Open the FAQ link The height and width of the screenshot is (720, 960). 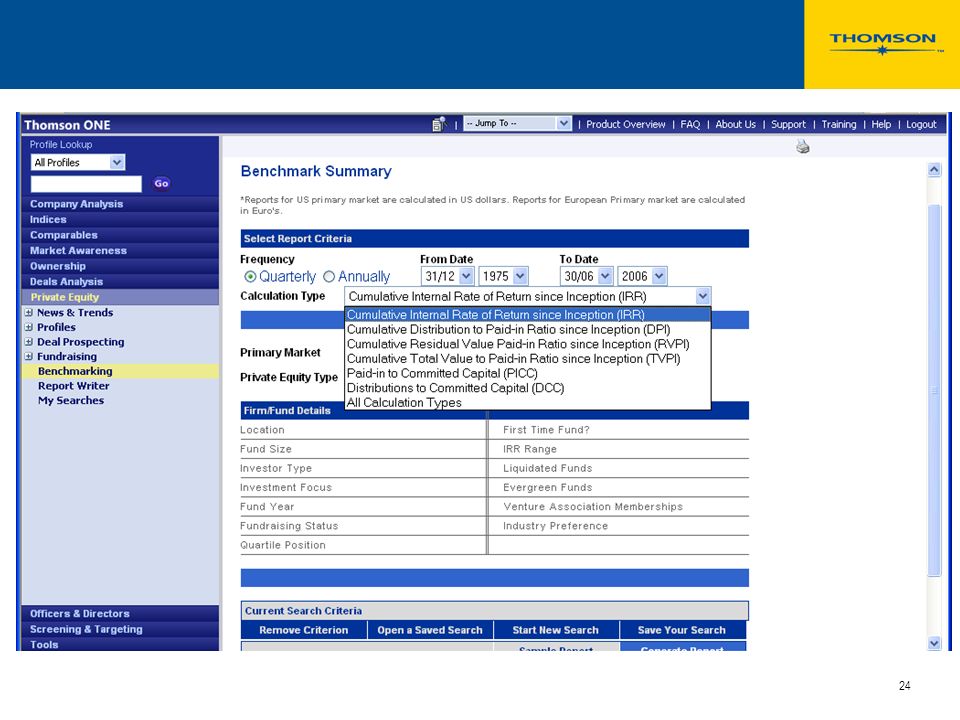[690, 124]
